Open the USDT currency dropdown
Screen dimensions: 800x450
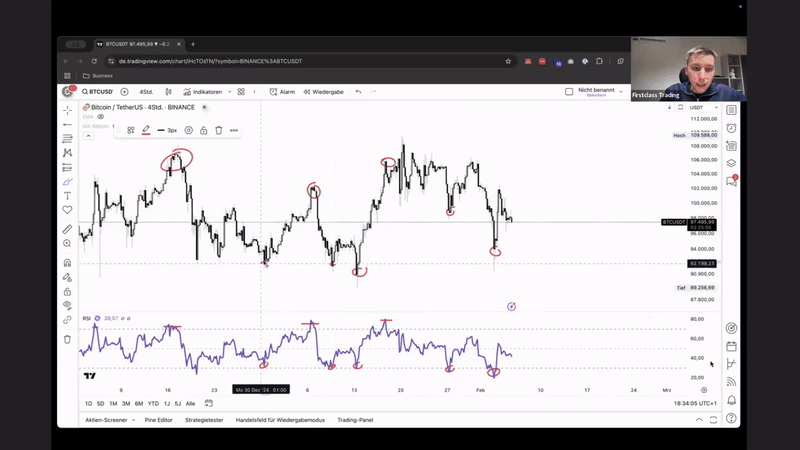[x=704, y=108]
